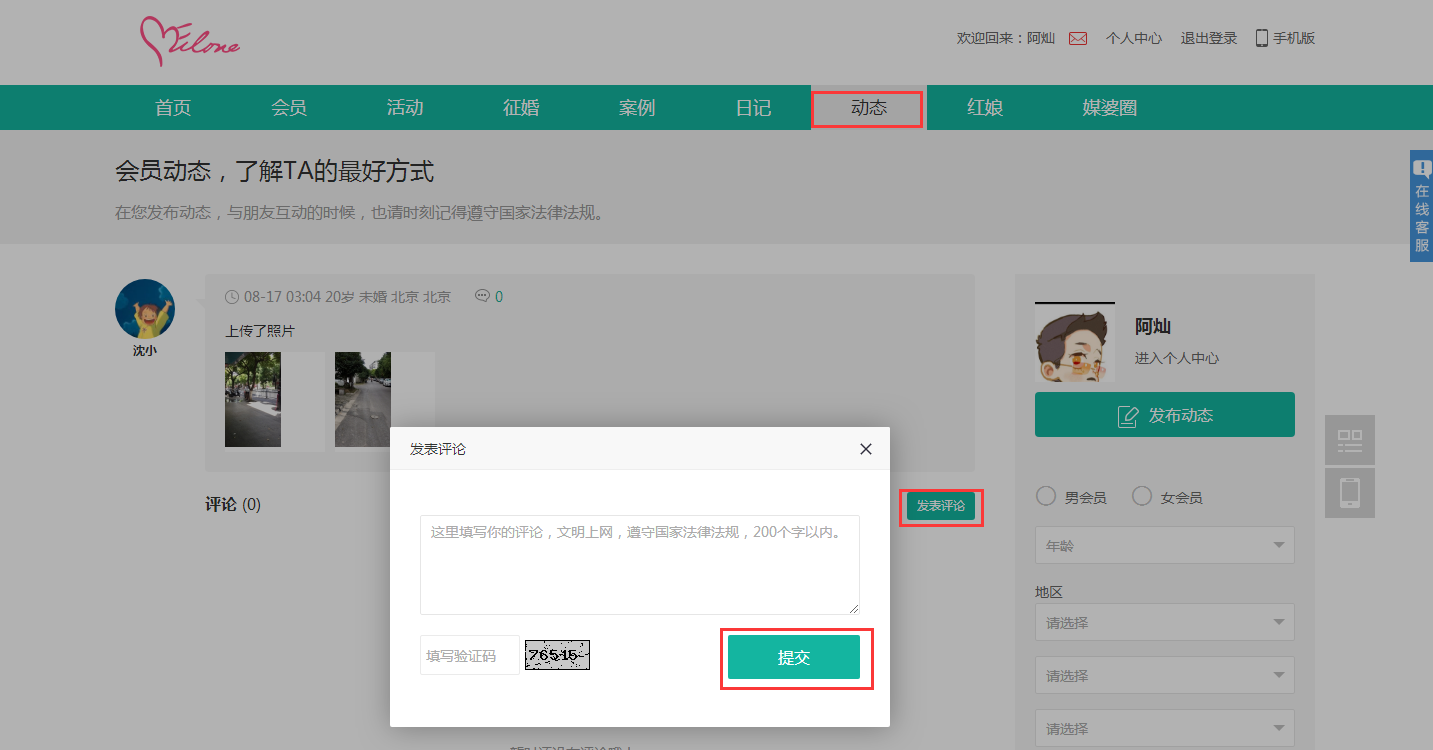Viewport: 1433px width, 750px height.
Task: Click the 阿灿 name in sidebar
Action: pos(1153,326)
